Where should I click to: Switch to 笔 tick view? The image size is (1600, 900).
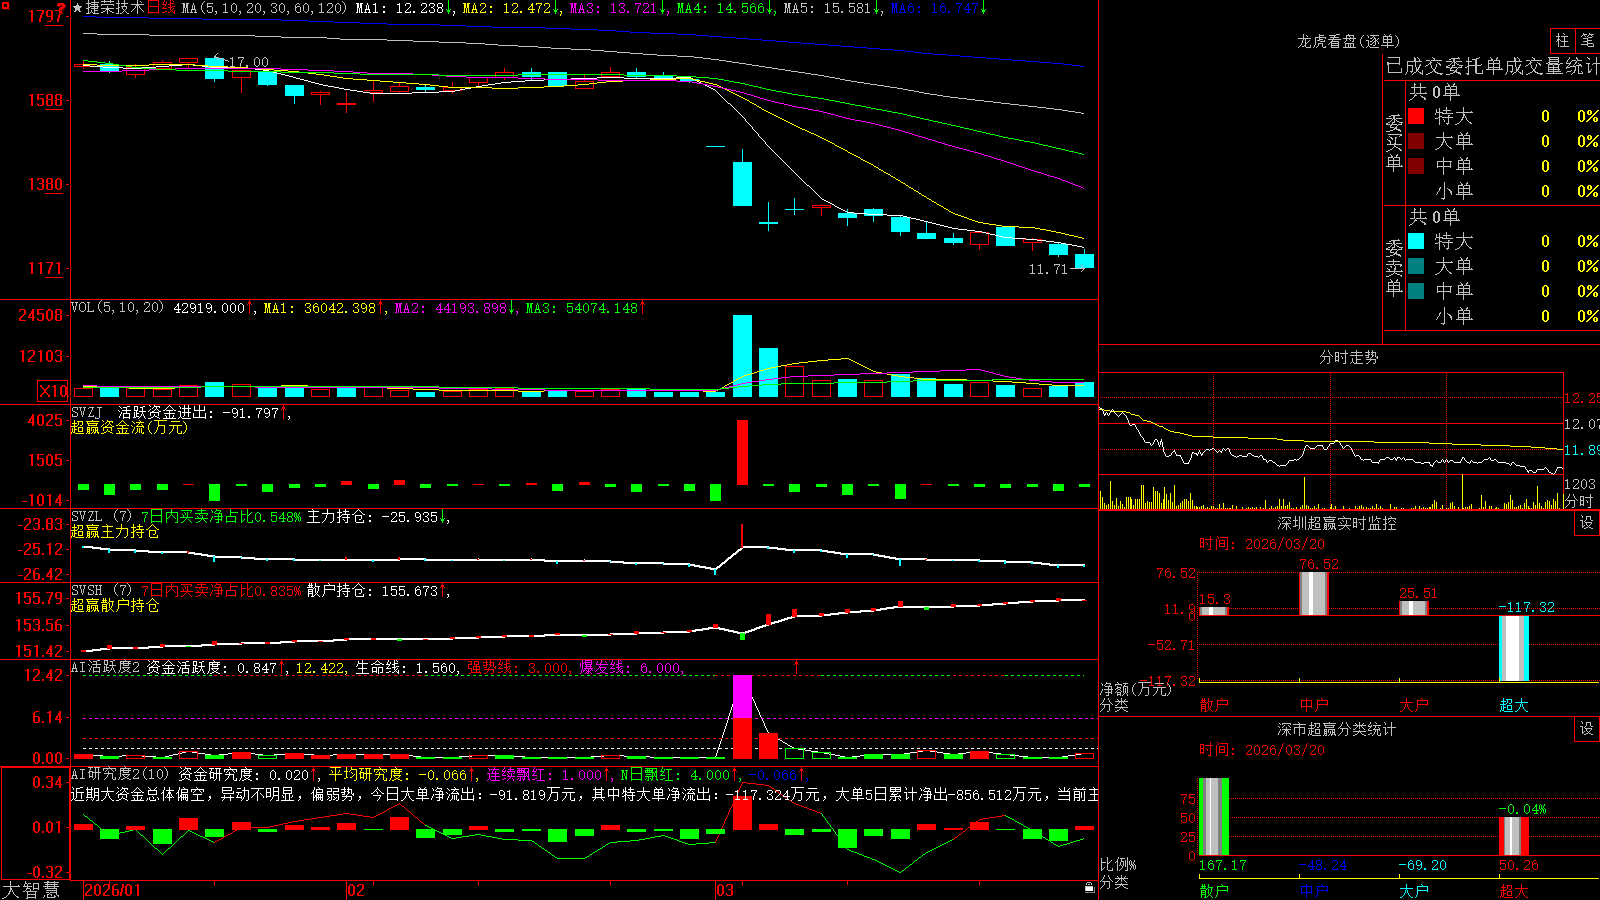[x=1587, y=41]
